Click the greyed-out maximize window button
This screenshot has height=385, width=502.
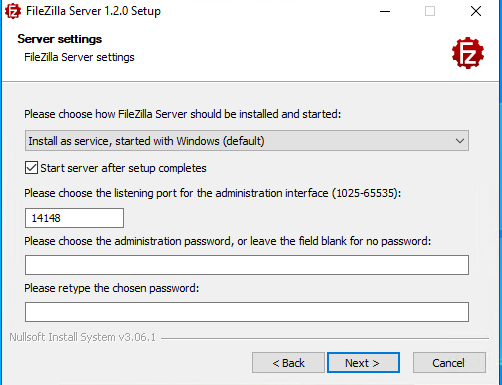(430, 11)
